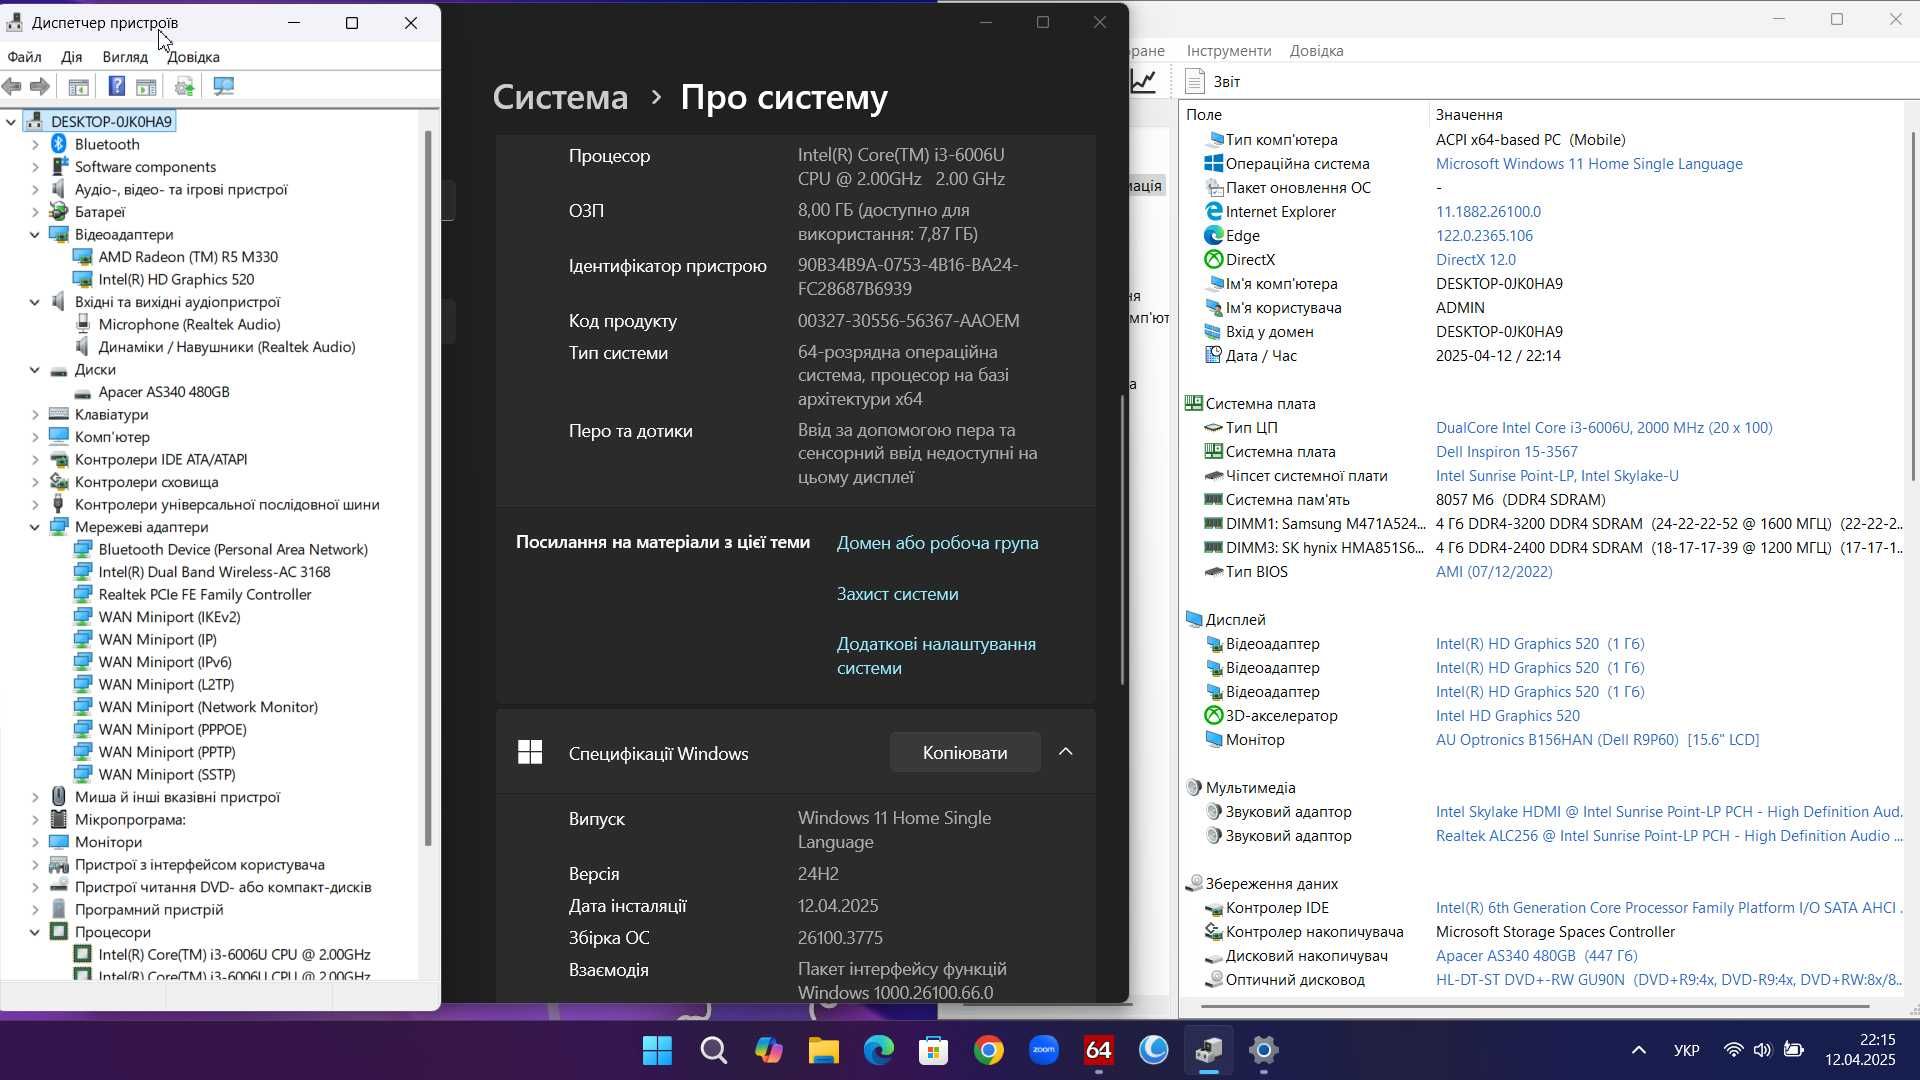The image size is (1920, 1080).
Task: Select the AMD Radeon R5 M330 adapter
Action: coord(188,257)
